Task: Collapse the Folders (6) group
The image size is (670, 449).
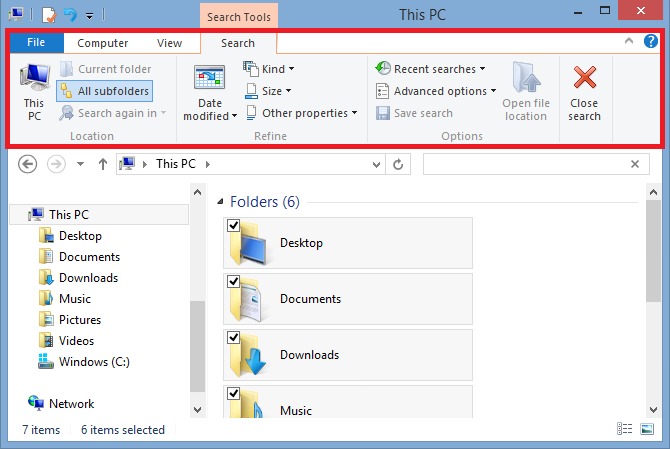Action: pyautogui.click(x=220, y=202)
